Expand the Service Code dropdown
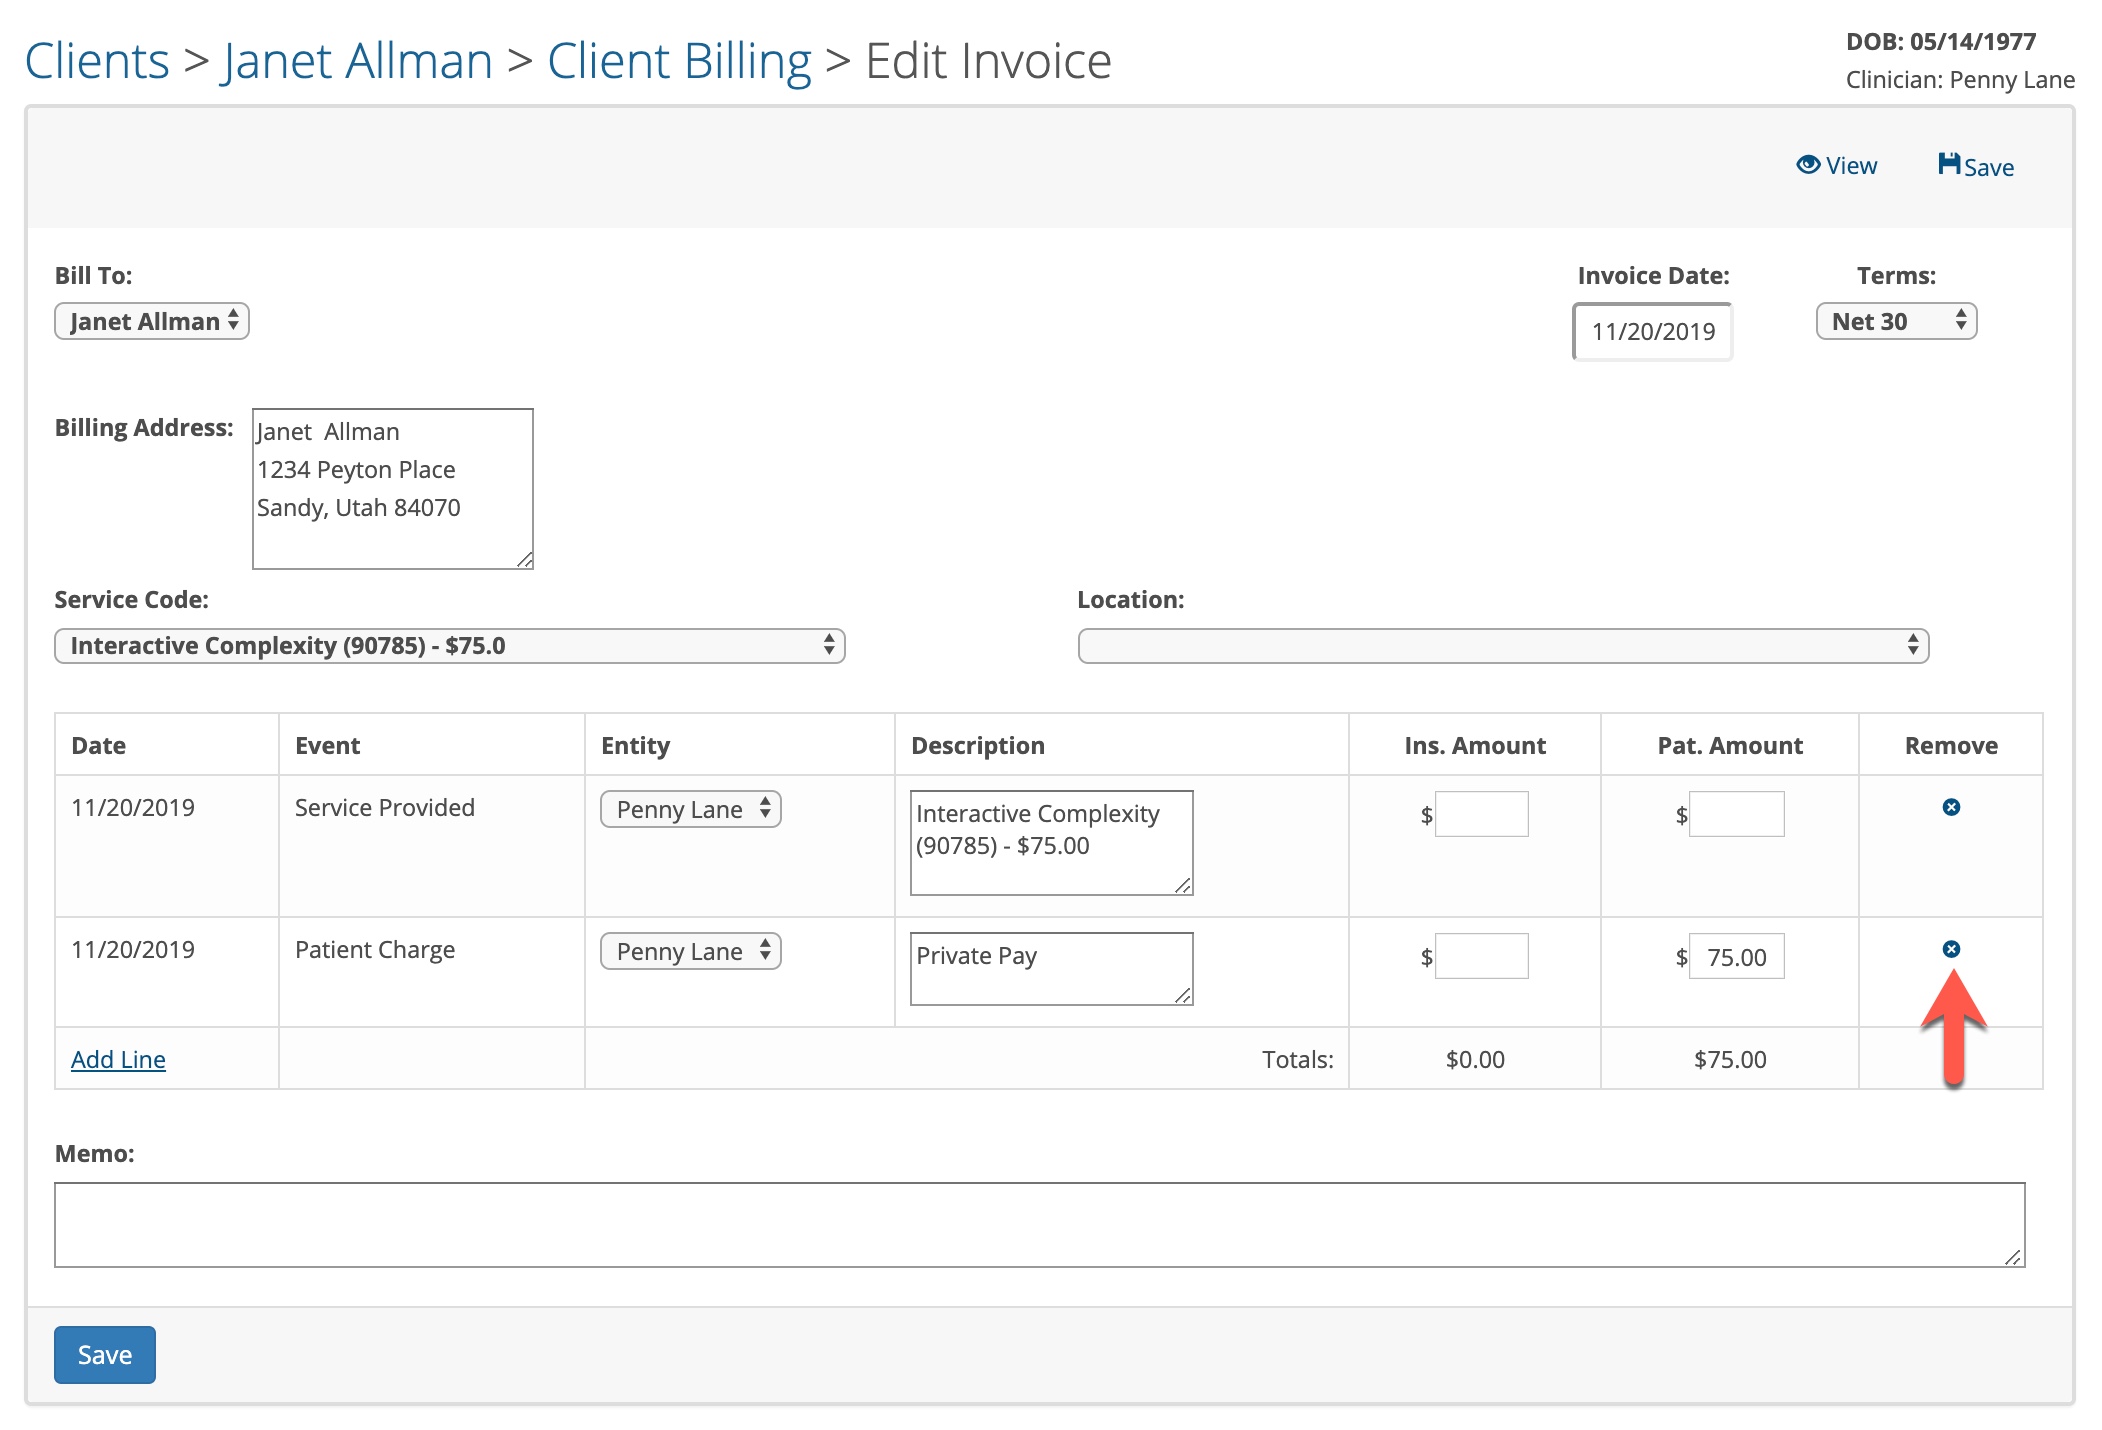Screen dimensions: 2102x1430 [449, 646]
